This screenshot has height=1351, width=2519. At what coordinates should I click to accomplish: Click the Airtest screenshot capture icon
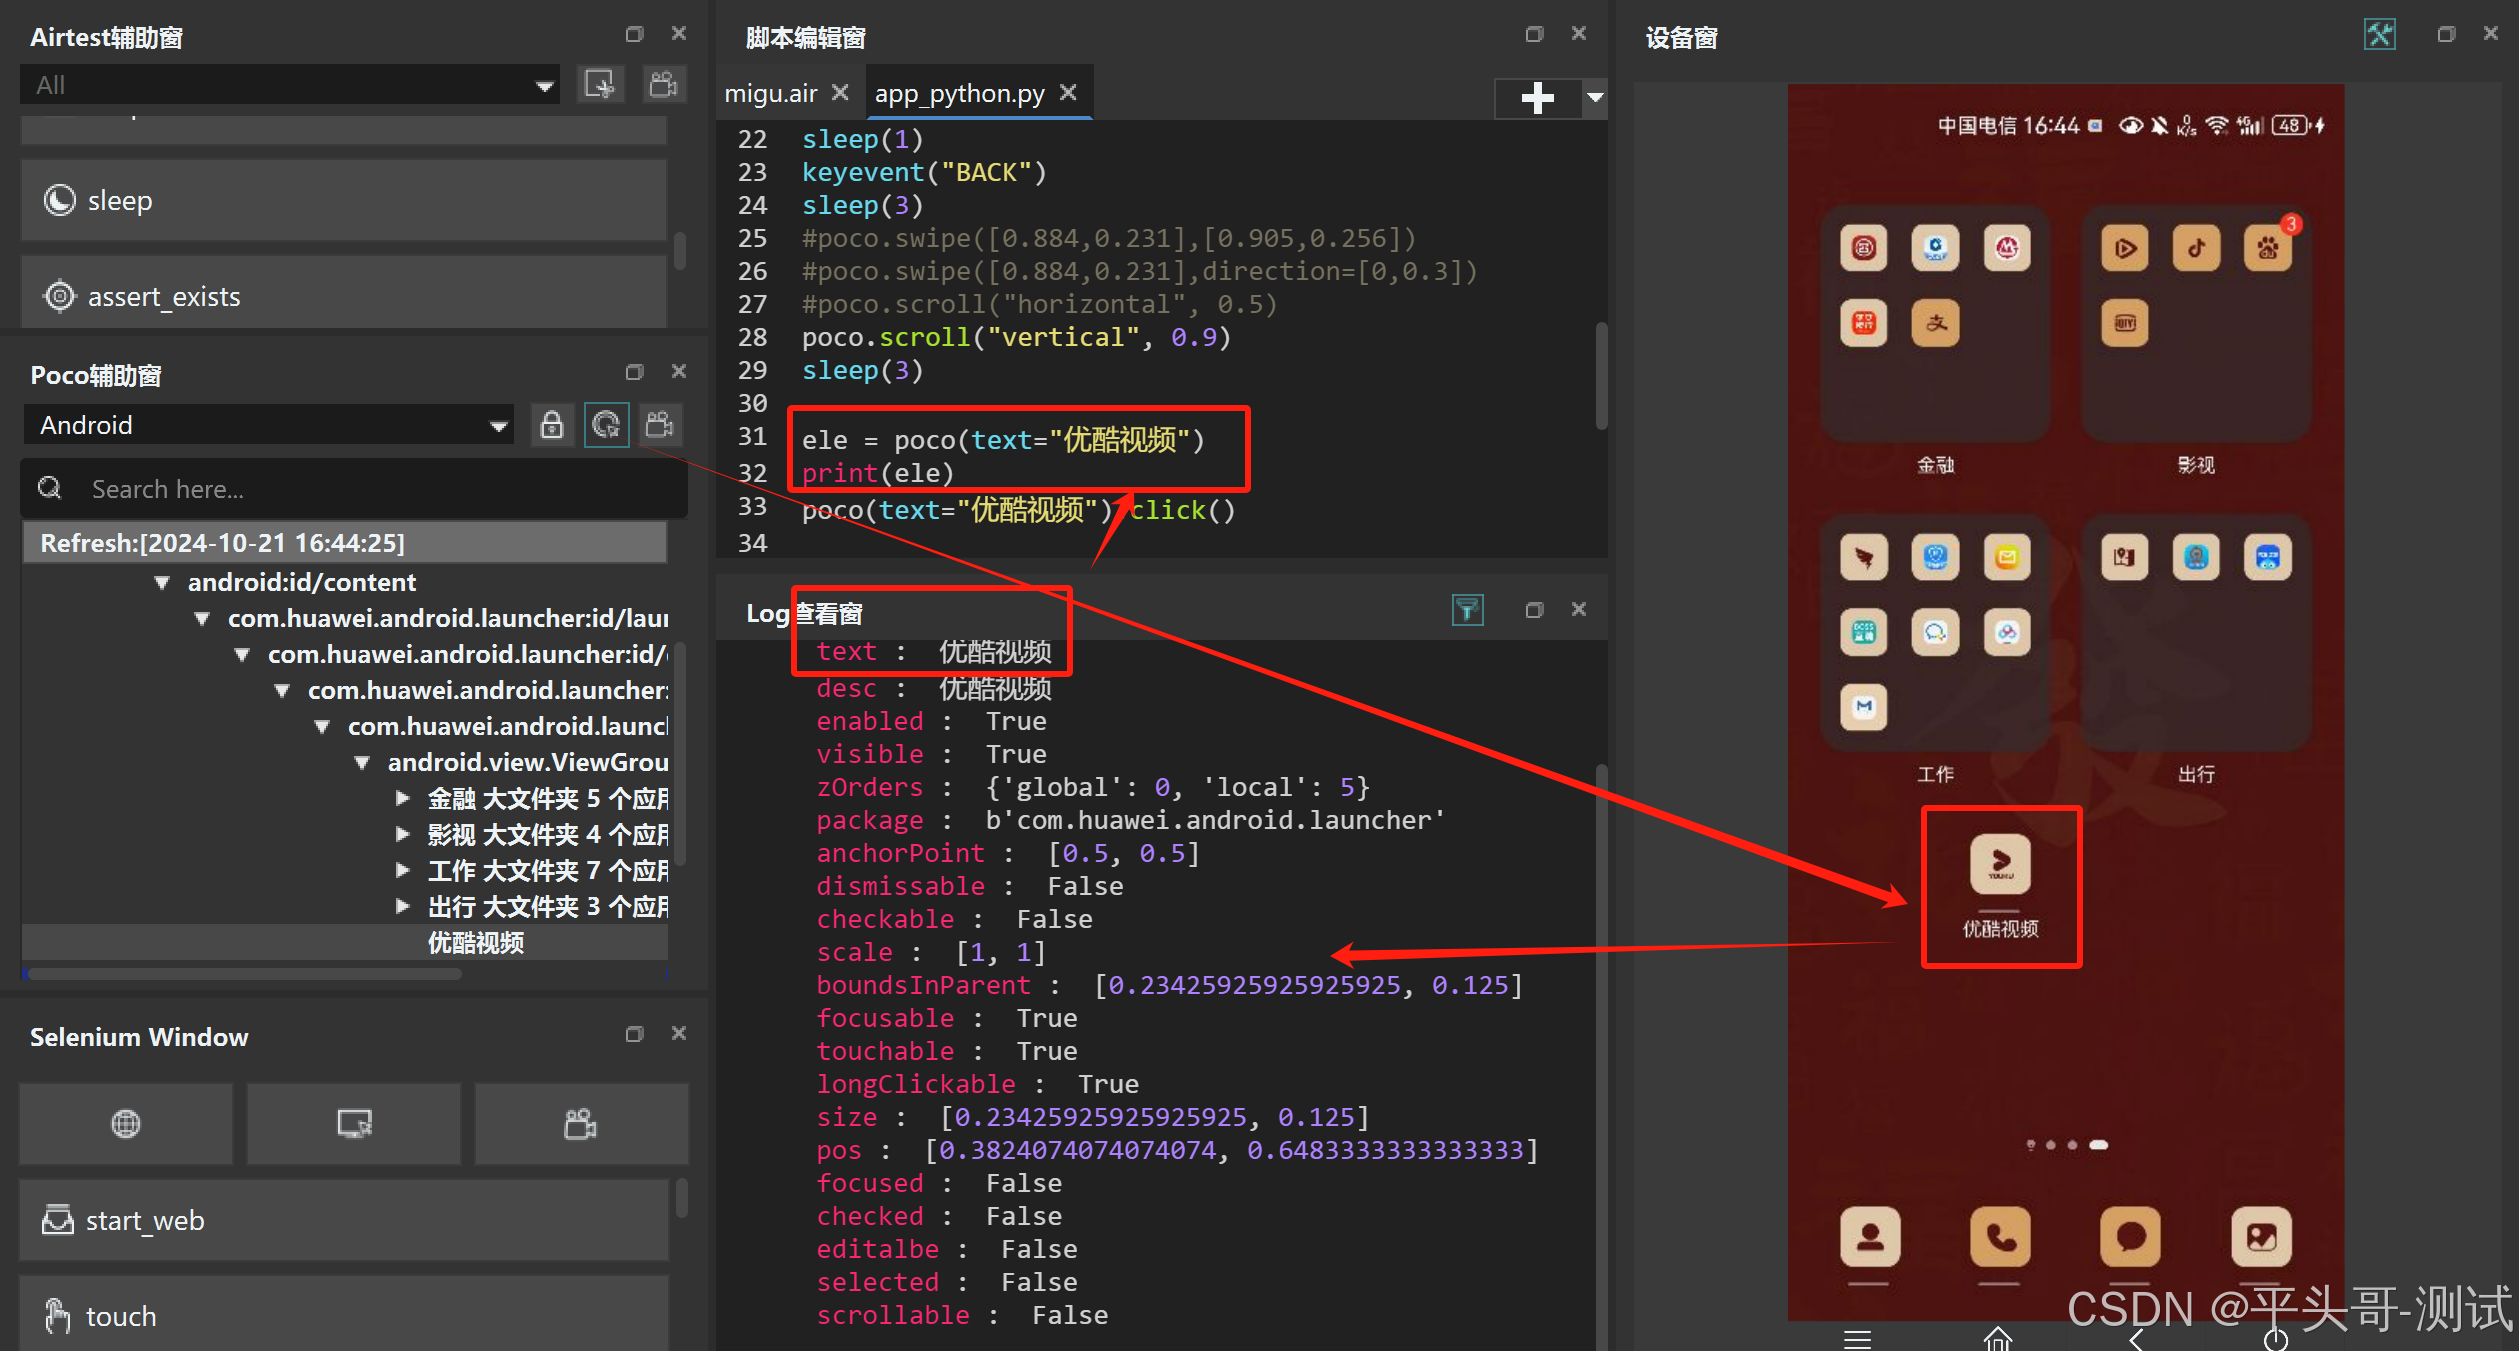click(600, 85)
